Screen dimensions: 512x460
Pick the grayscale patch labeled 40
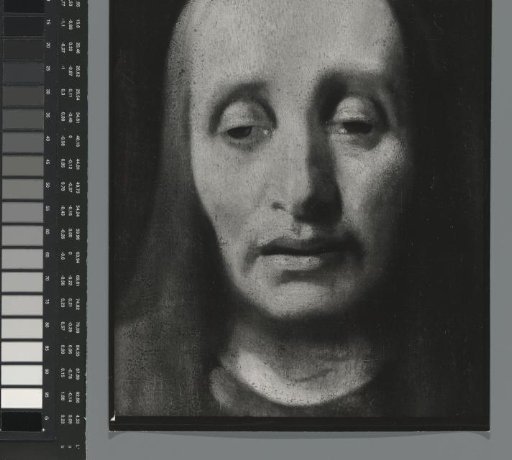coord(23,142)
